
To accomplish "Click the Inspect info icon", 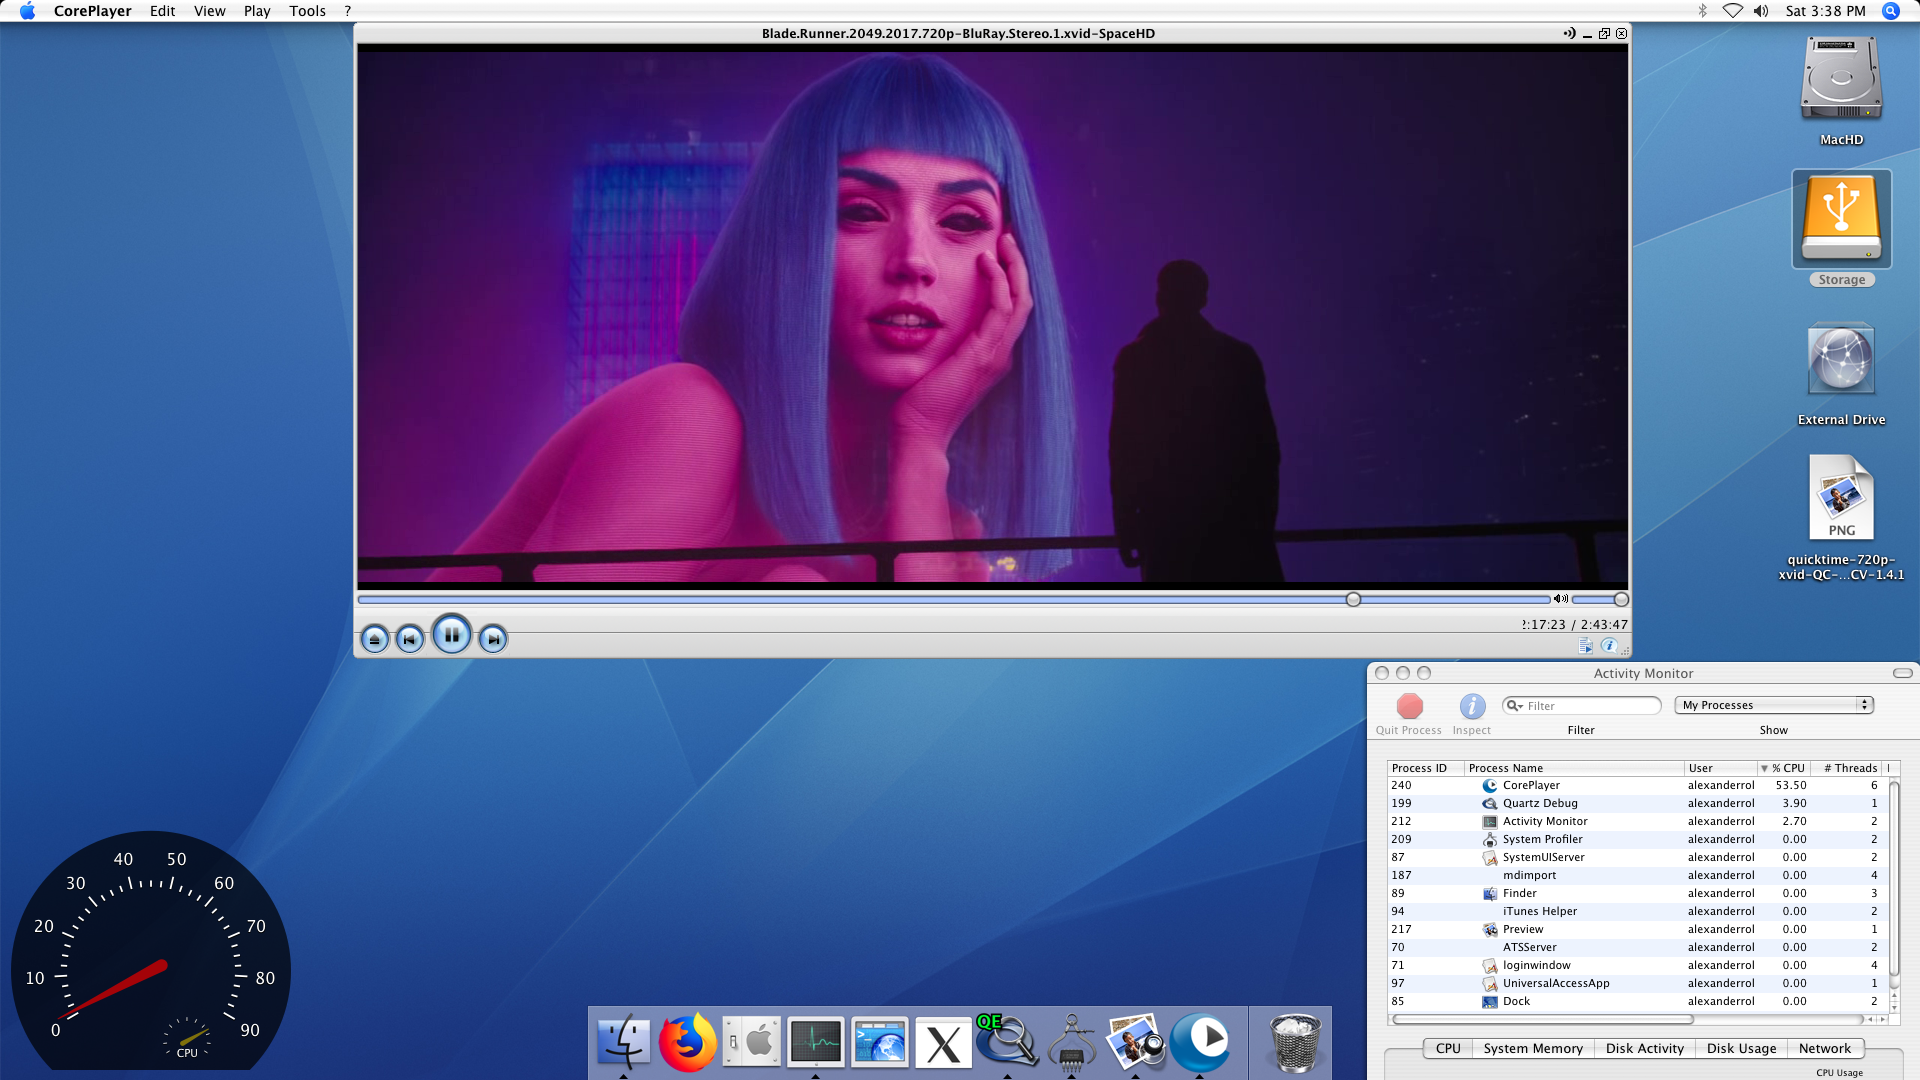I will tap(1472, 706).
